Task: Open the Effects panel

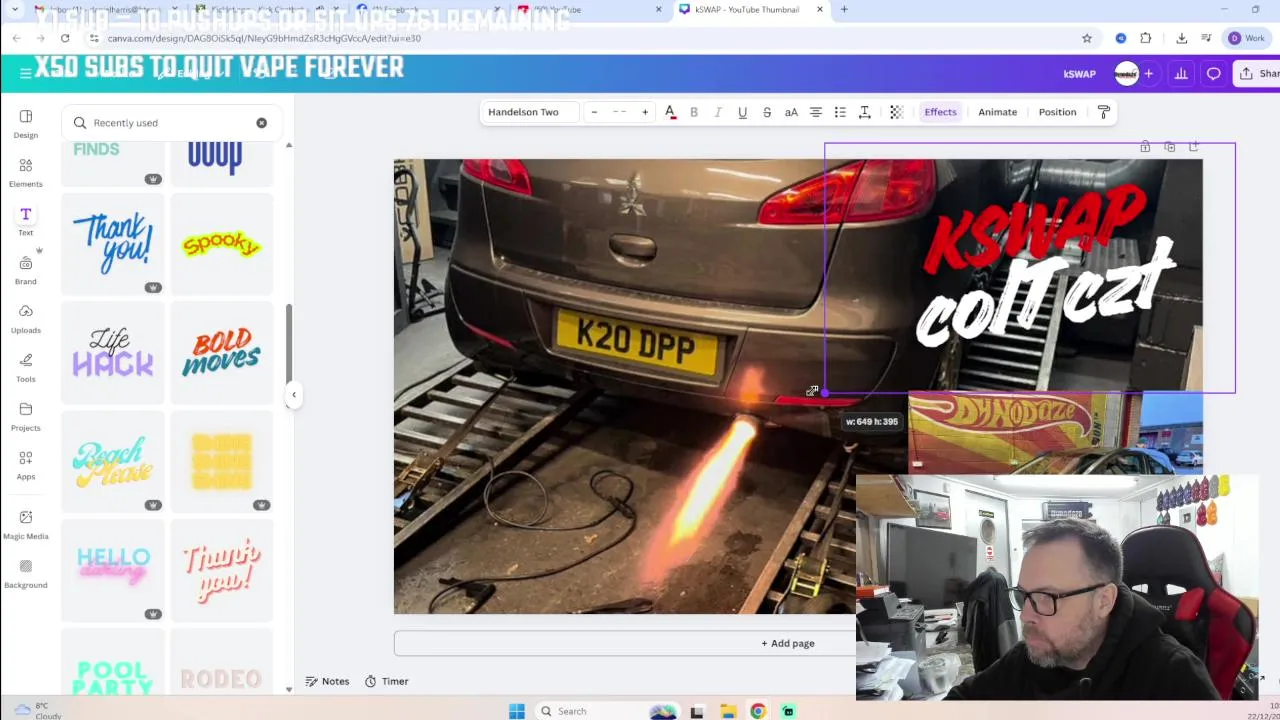Action: (940, 112)
